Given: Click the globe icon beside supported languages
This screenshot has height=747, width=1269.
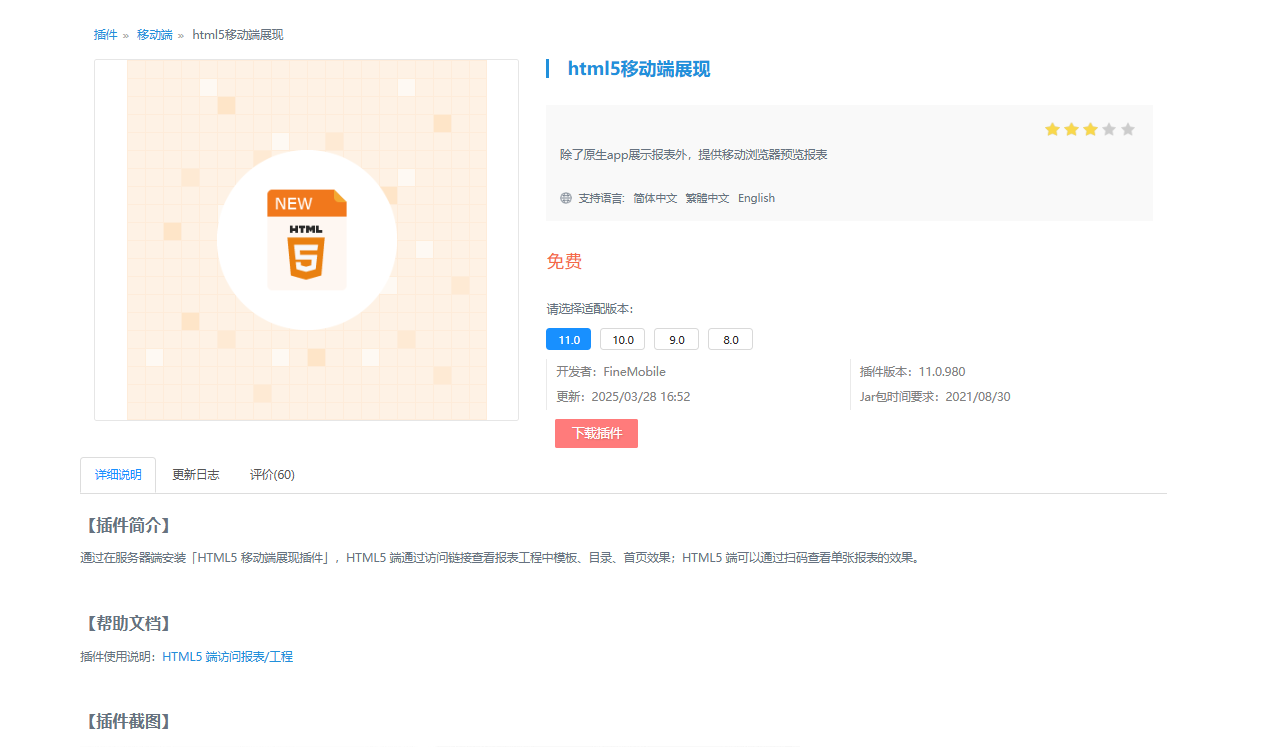Looking at the screenshot, I should pos(566,198).
